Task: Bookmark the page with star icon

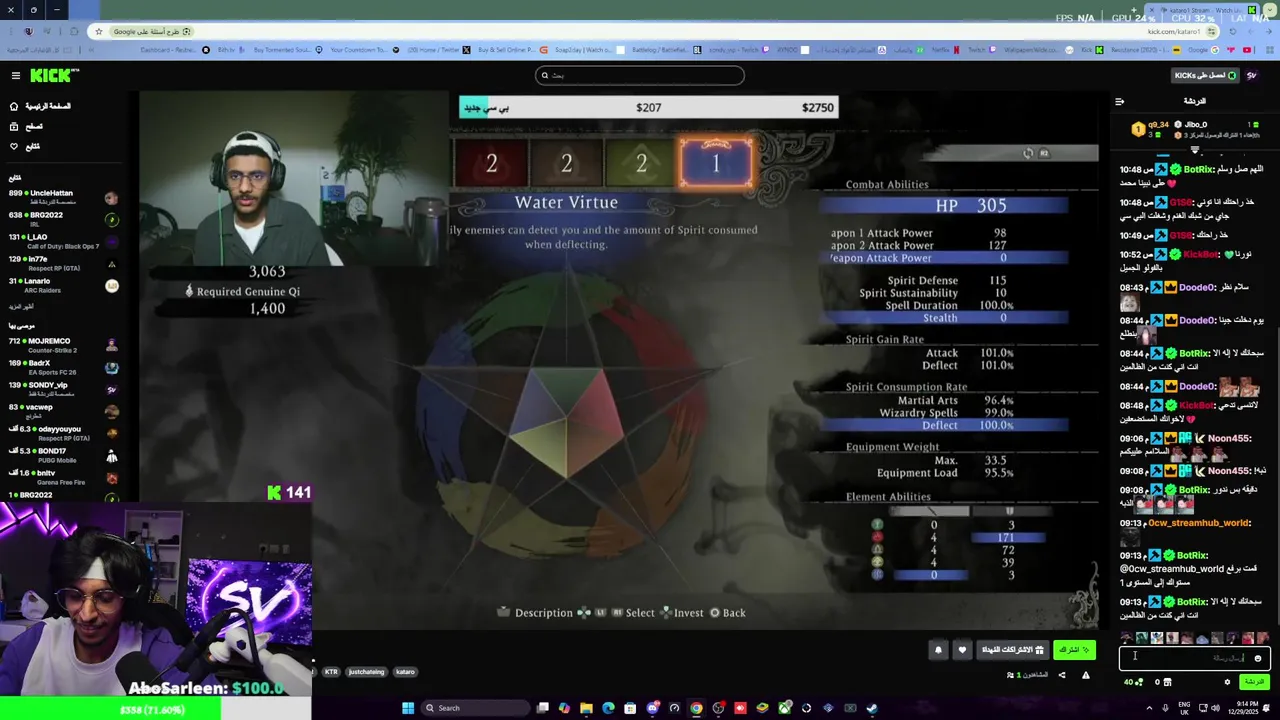Action: 98,31
